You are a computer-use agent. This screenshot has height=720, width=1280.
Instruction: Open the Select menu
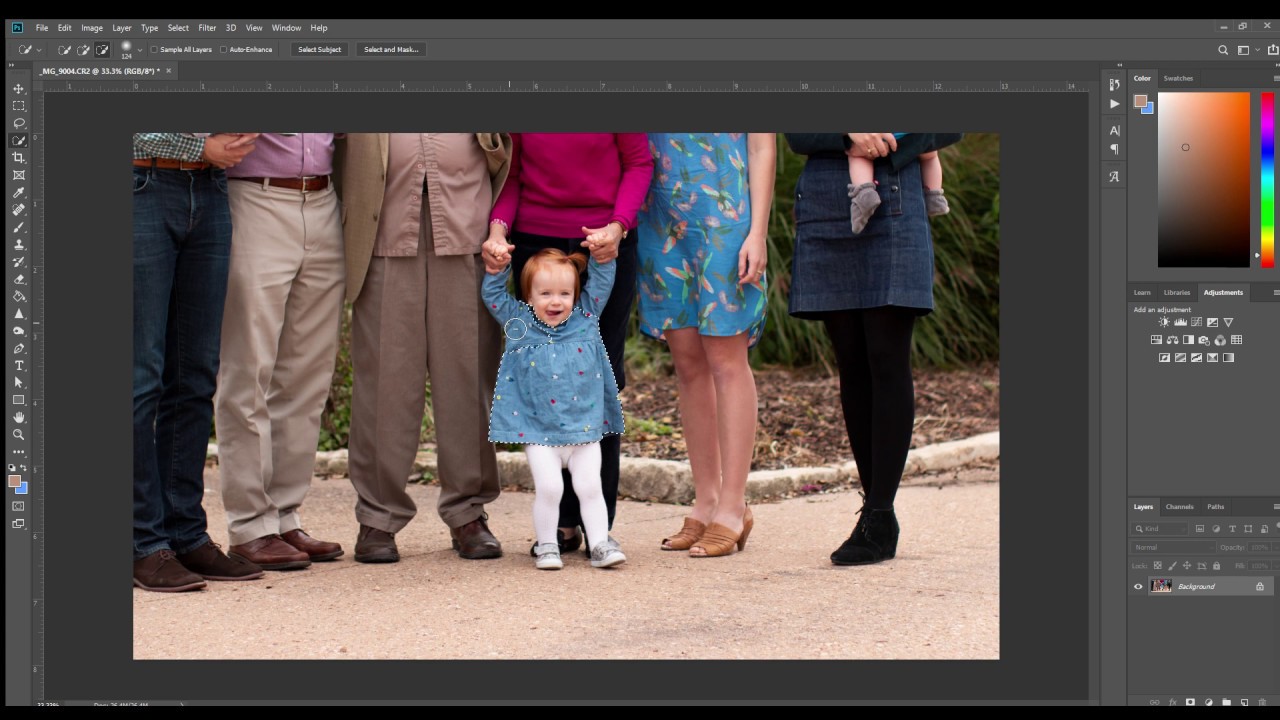point(178,28)
